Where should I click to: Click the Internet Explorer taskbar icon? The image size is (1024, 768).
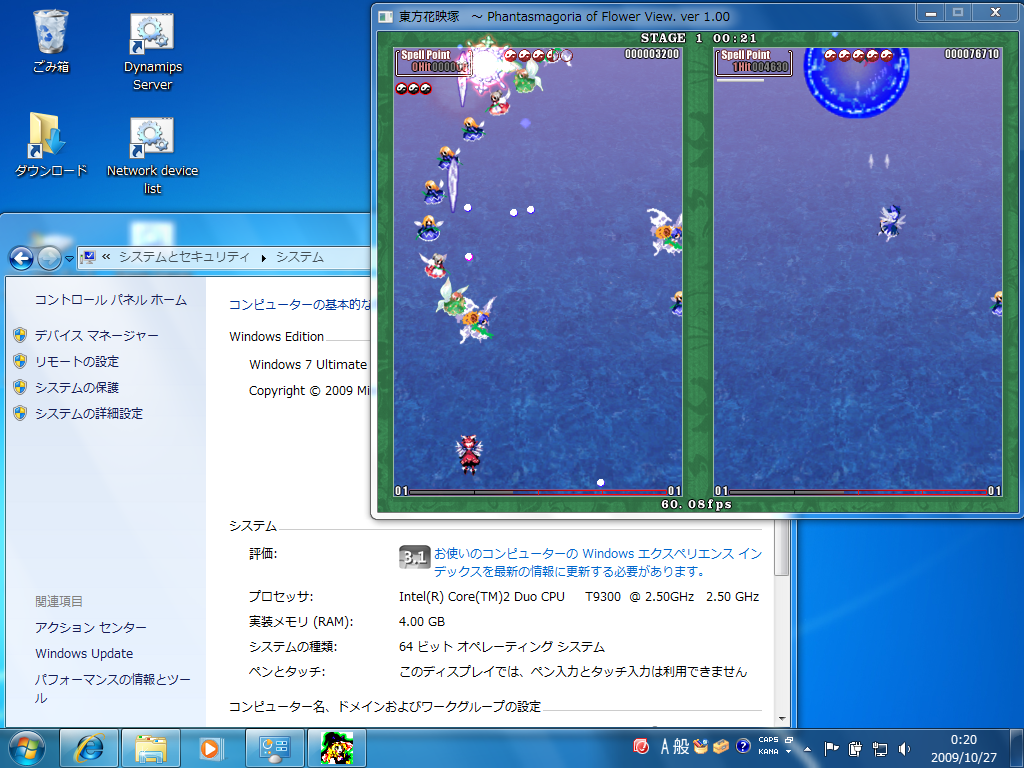89,747
